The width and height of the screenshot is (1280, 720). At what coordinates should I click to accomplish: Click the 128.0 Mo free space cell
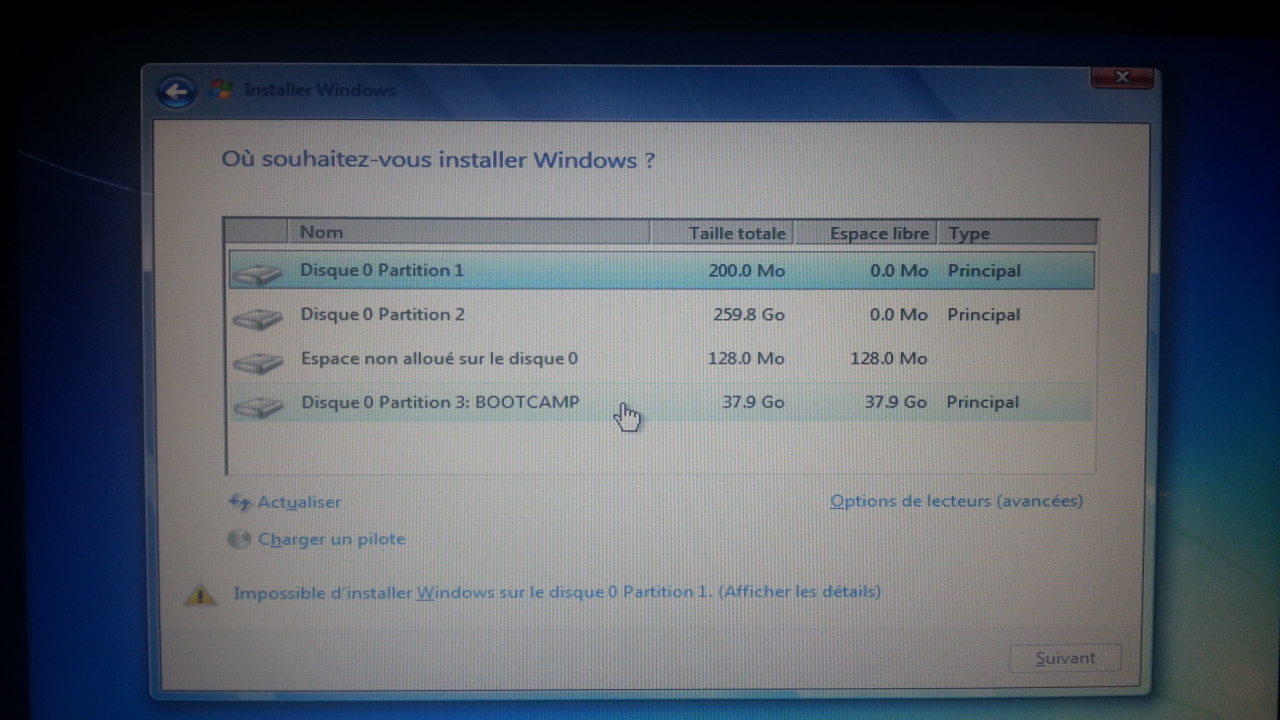tap(889, 359)
